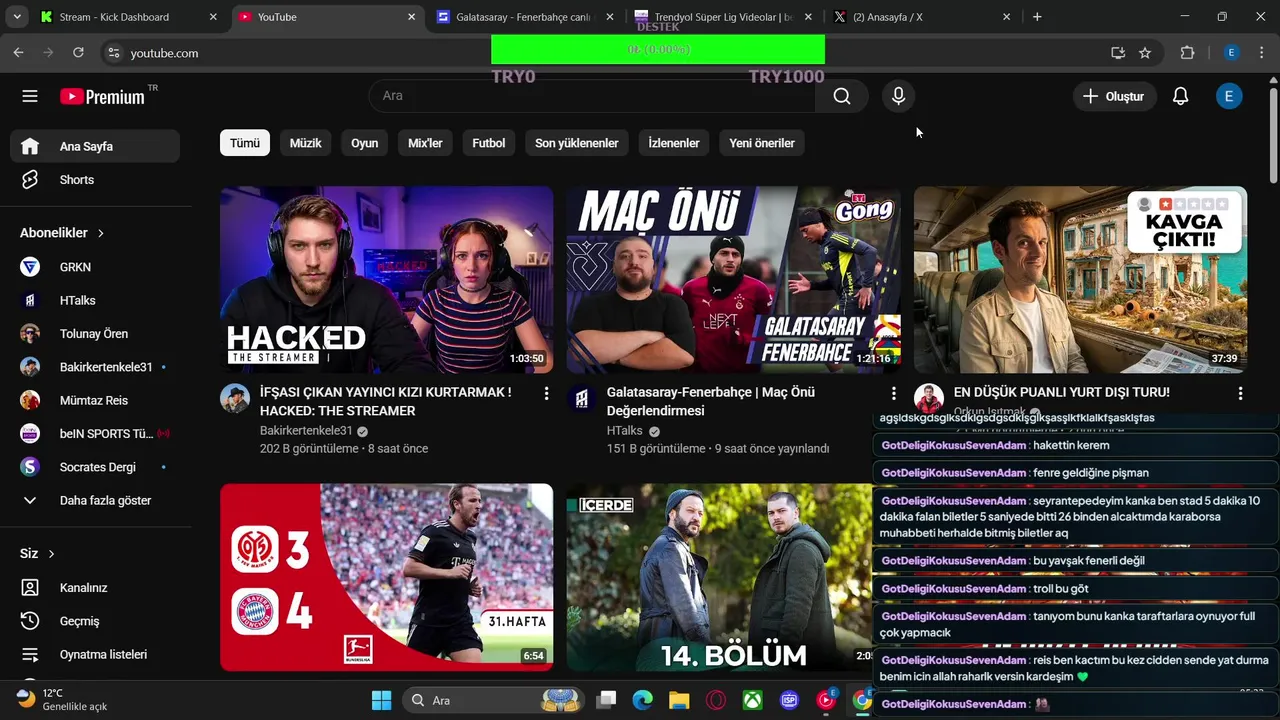
Task: Open File Explorer from the taskbar
Action: pos(679,700)
